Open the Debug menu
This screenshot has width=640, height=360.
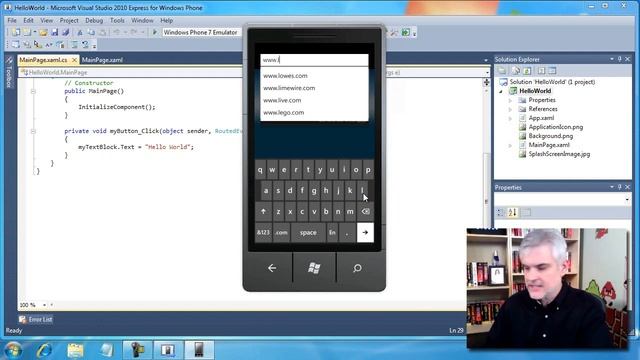coord(94,20)
